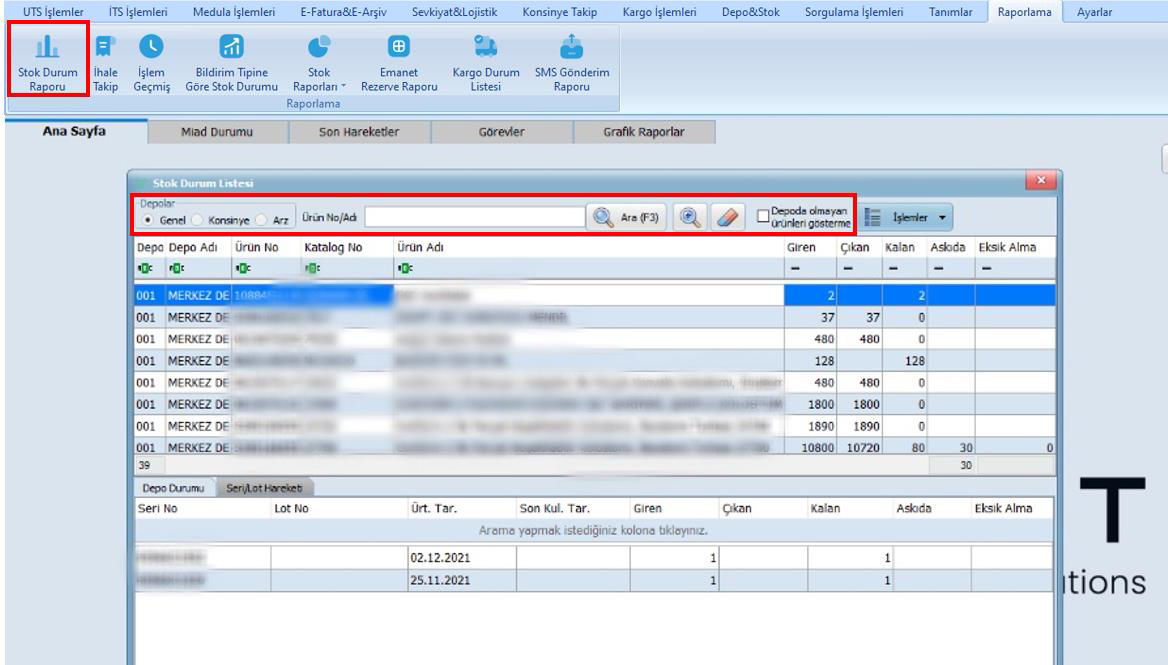Switch to the Miad Durumu tab
This screenshot has height=665, width=1168.
pos(217,131)
